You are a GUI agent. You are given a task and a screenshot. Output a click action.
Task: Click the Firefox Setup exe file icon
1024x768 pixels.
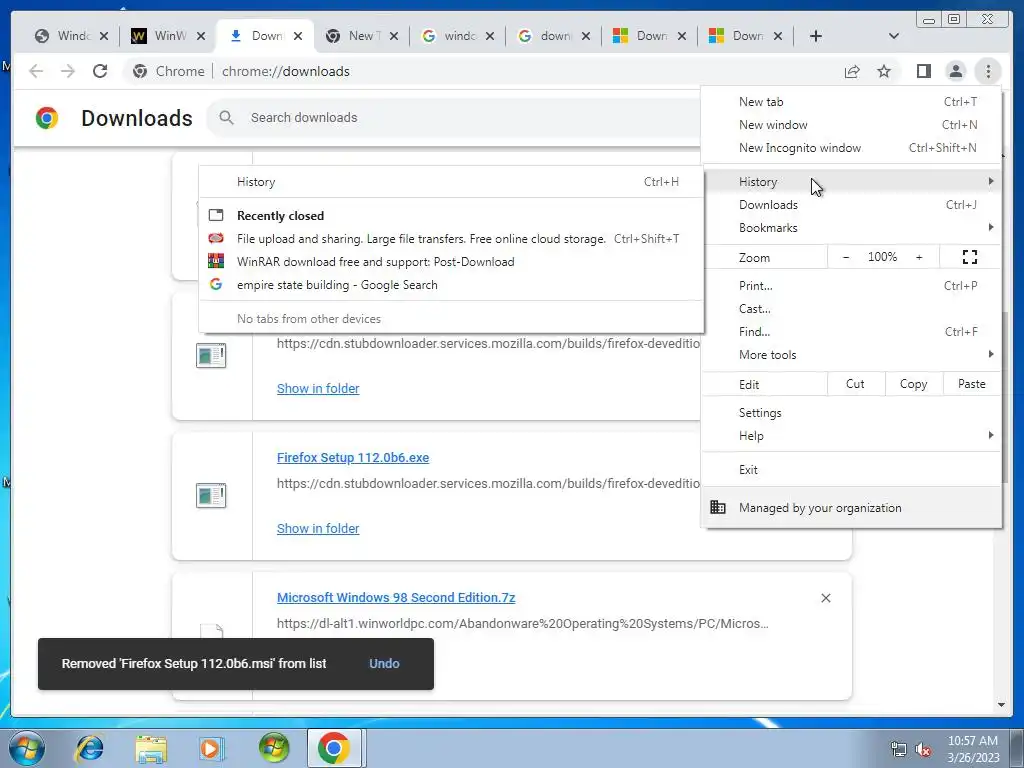click(211, 496)
